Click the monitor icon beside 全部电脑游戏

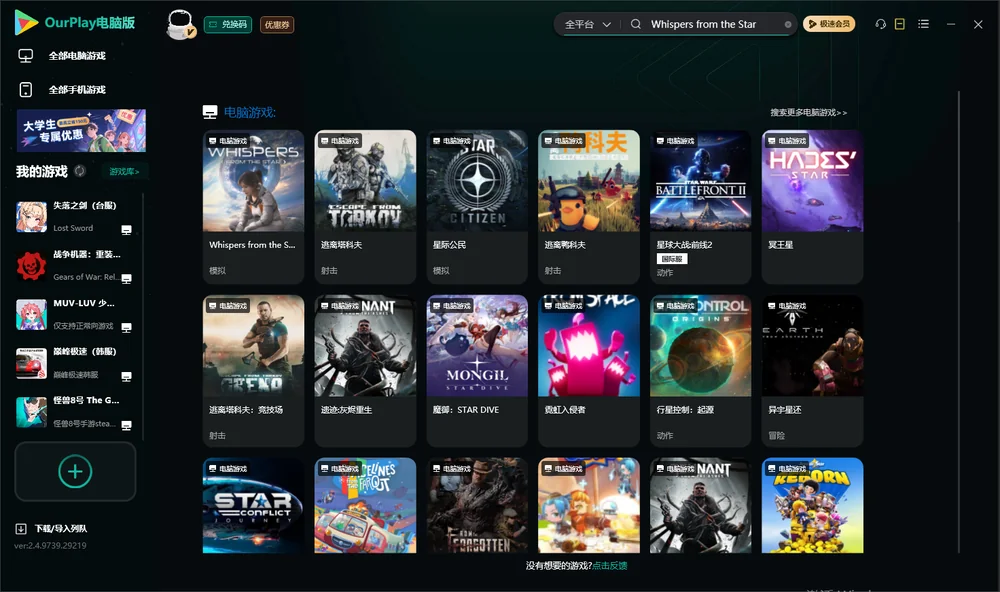point(26,56)
